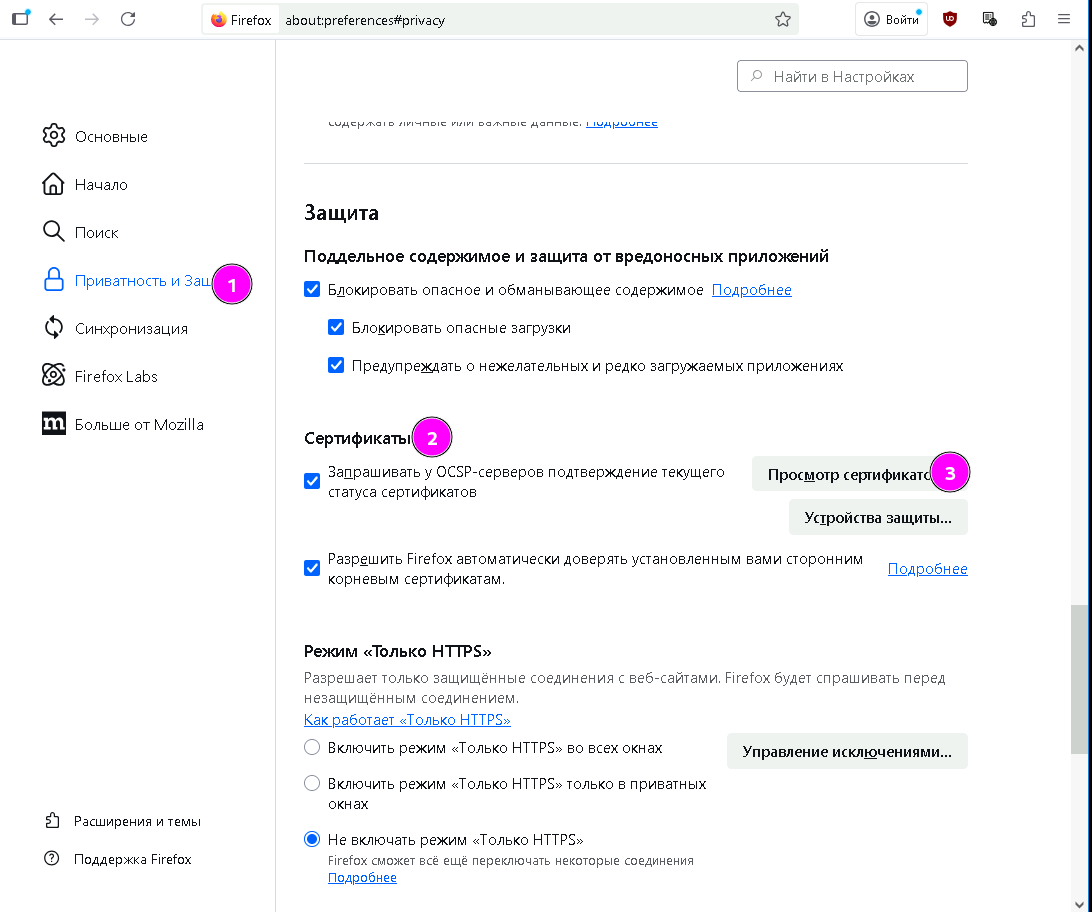Uncheck "Блокировать опасные загрузки" checkbox
This screenshot has height=912, width=1092.
click(336, 328)
